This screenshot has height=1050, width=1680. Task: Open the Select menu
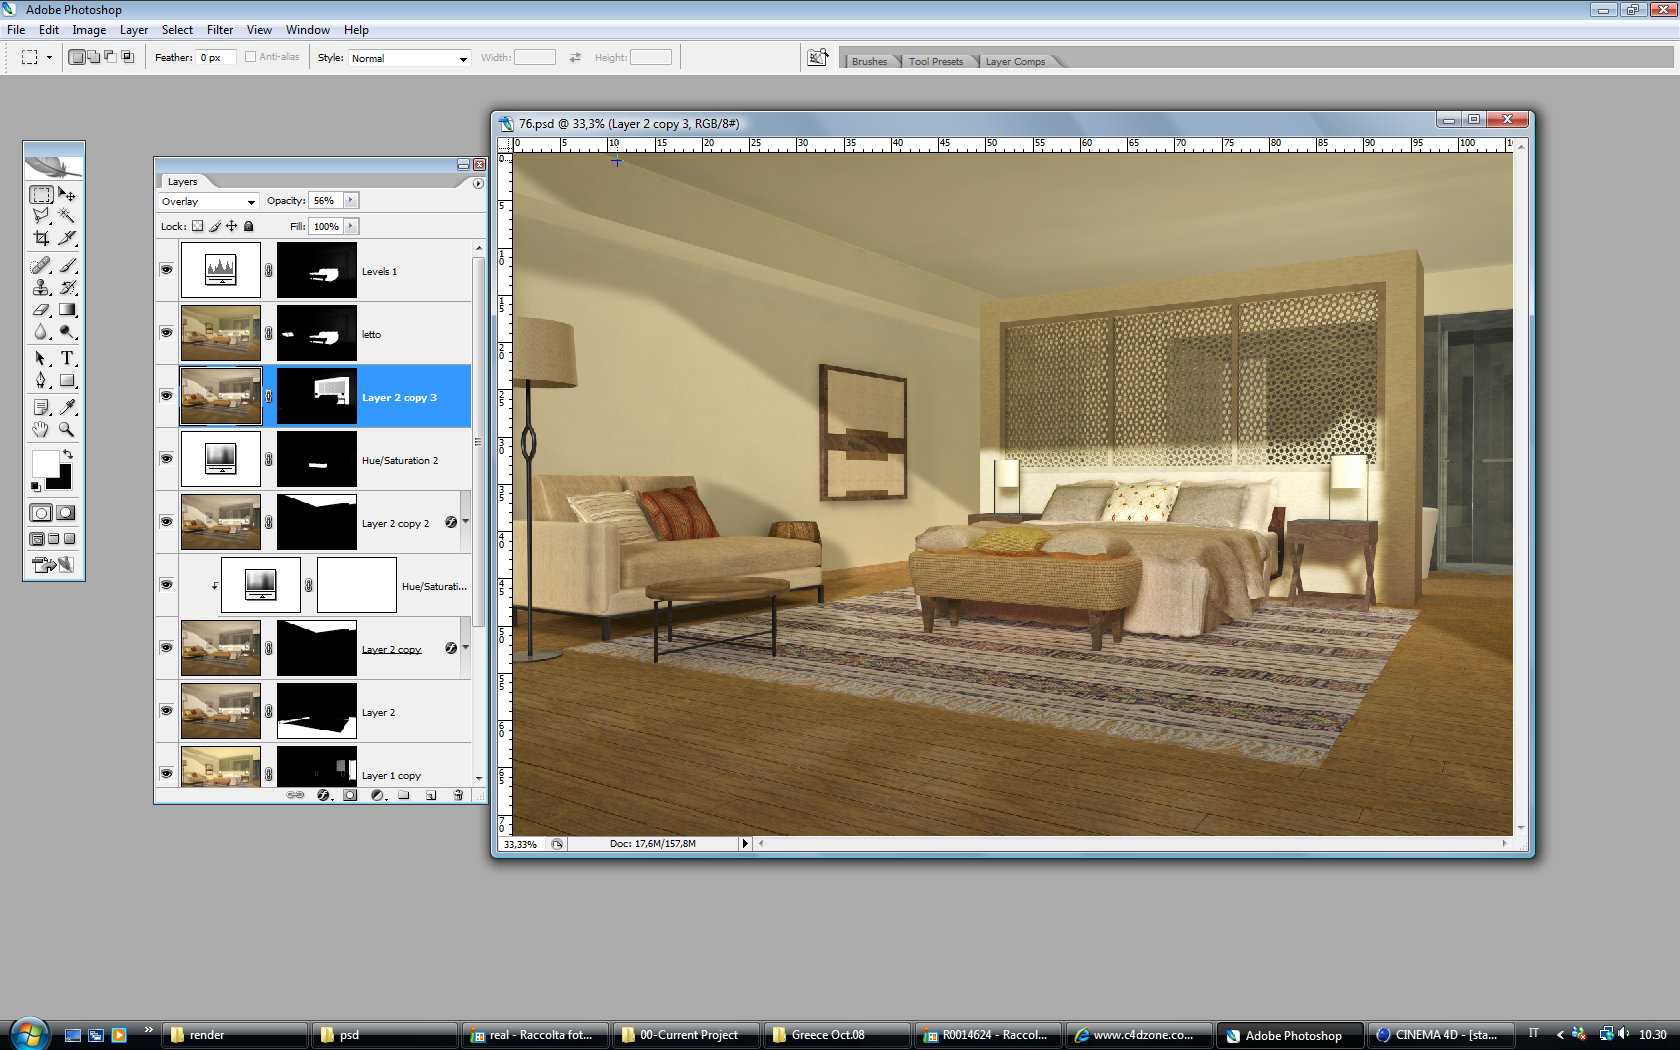177,30
